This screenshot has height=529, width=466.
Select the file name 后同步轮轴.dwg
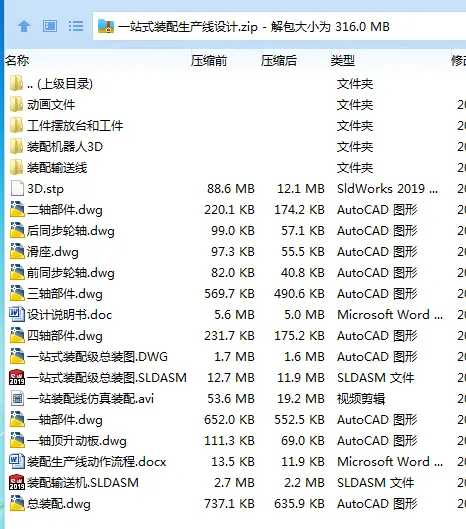71,231
